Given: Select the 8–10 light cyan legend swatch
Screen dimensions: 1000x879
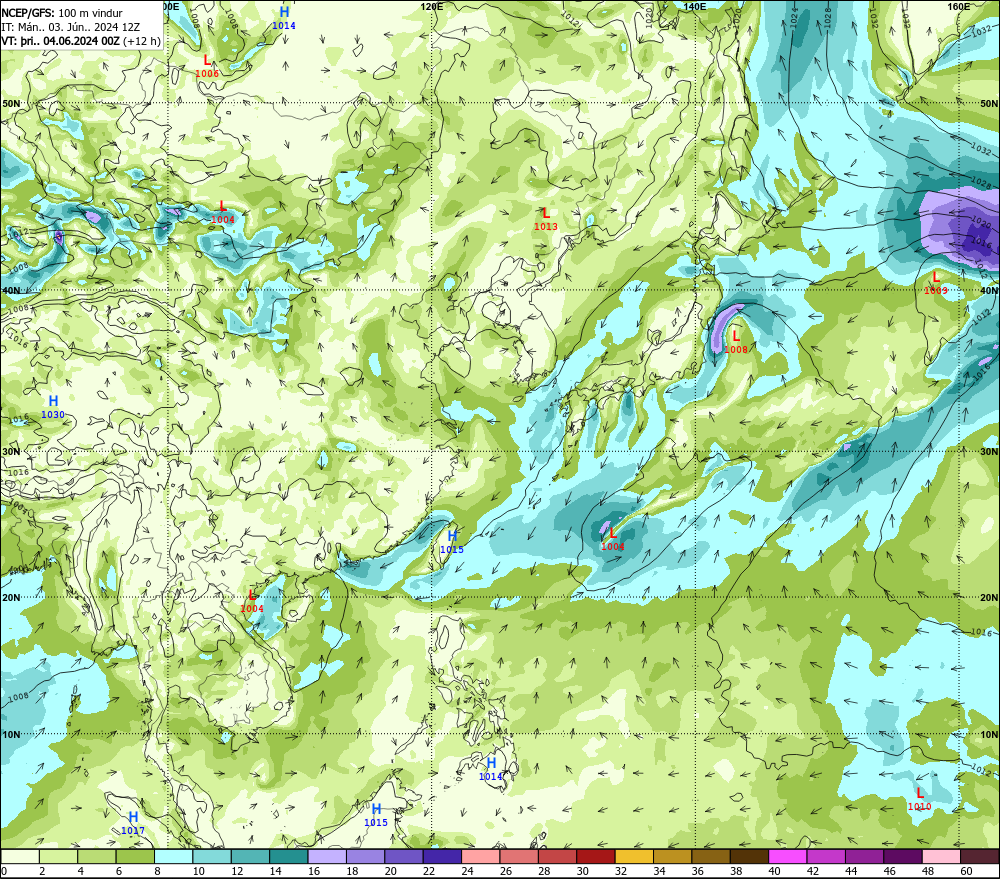Looking at the screenshot, I should (x=173, y=856).
